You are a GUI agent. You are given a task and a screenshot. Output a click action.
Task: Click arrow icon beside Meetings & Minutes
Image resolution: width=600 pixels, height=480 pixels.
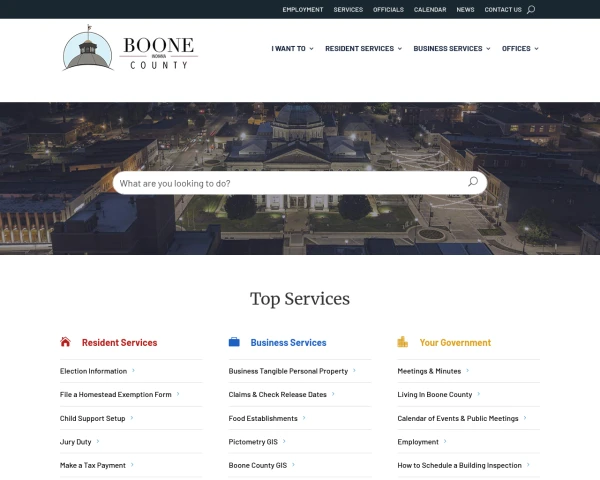pos(468,371)
